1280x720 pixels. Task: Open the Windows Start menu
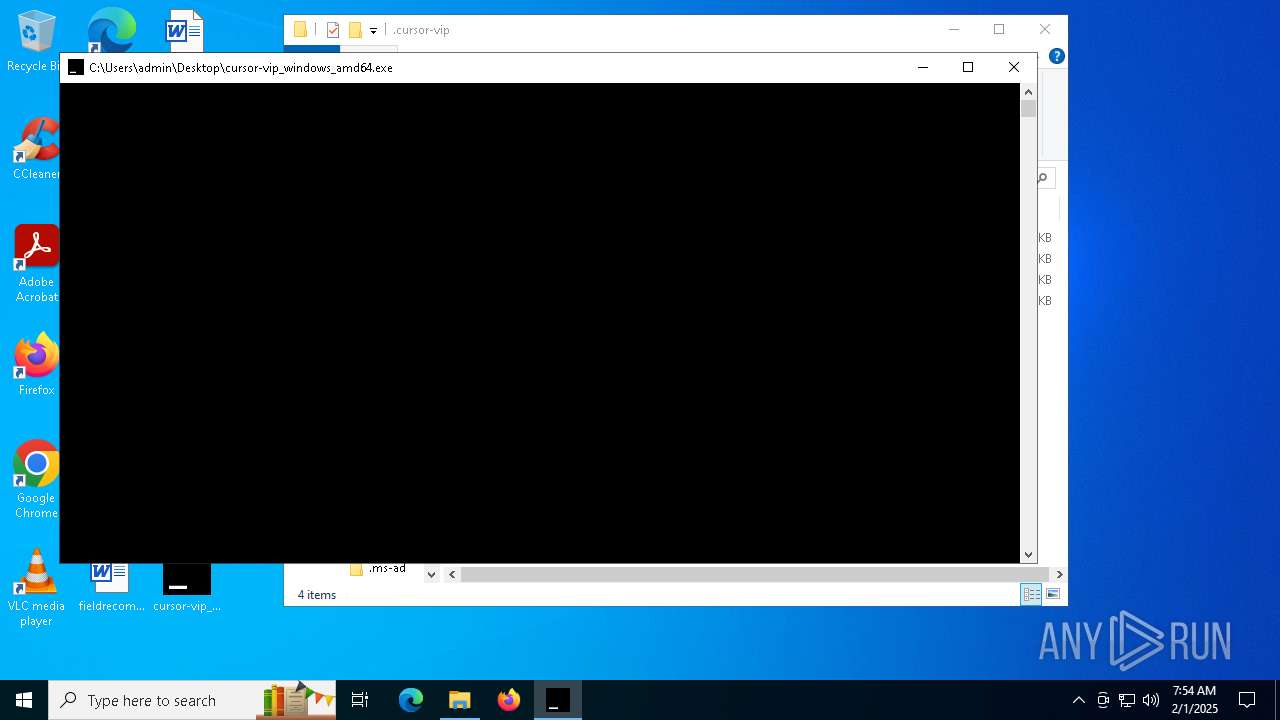(24, 700)
